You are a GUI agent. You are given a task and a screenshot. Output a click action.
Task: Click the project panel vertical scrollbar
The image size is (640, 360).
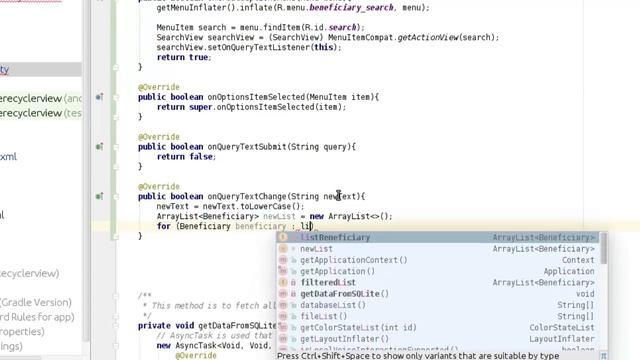tap(86, 171)
